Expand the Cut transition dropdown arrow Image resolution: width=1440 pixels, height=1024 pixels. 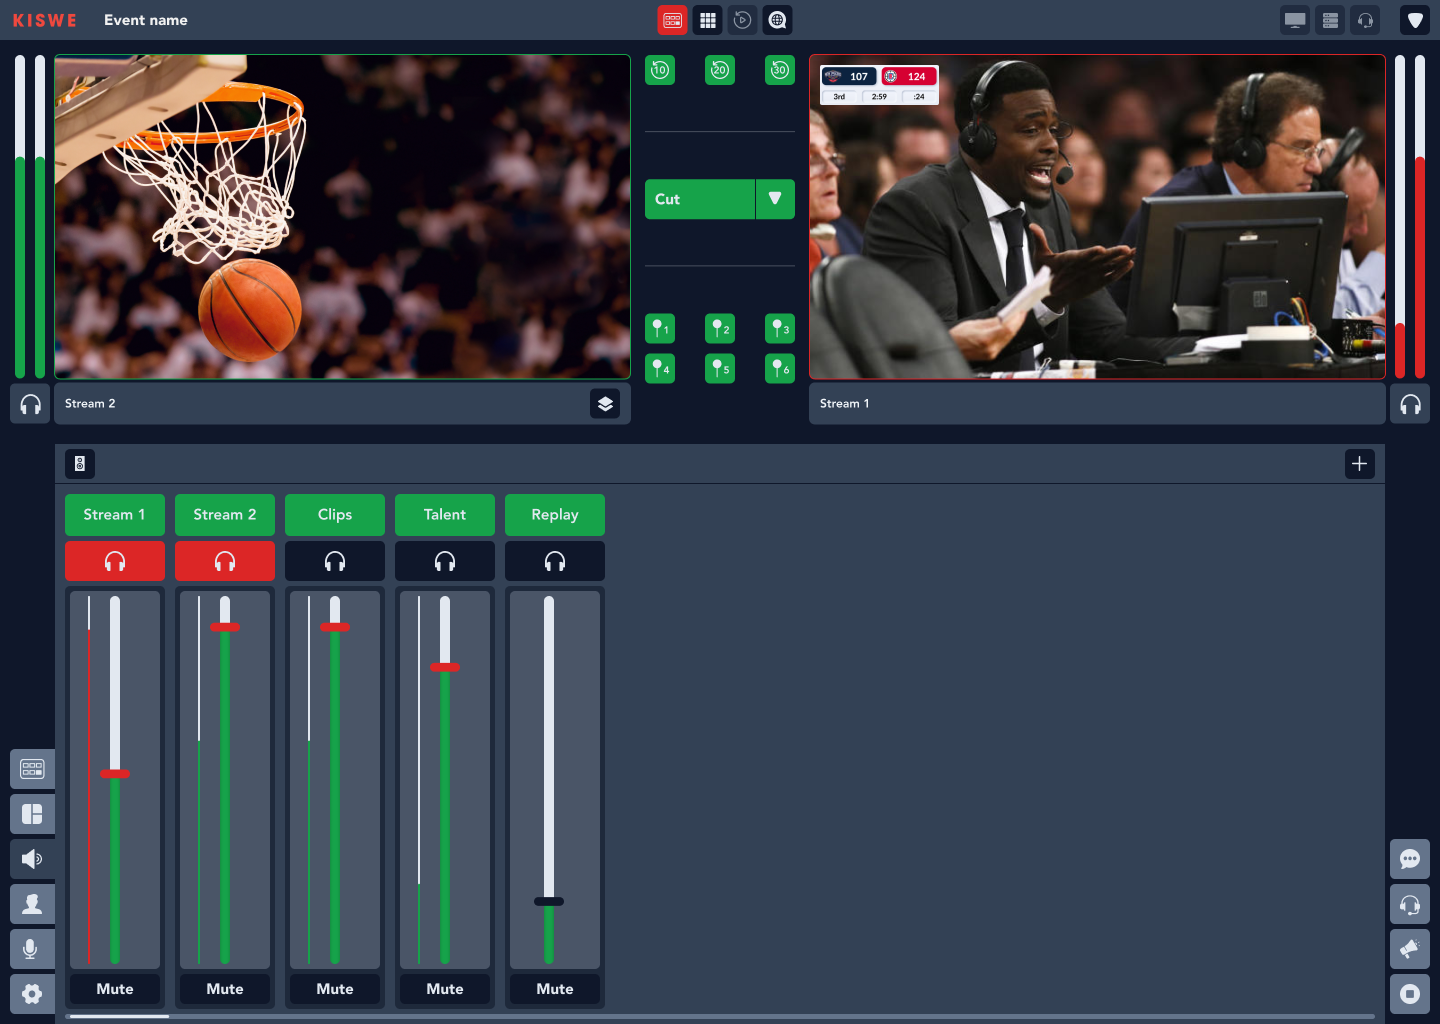point(775,199)
